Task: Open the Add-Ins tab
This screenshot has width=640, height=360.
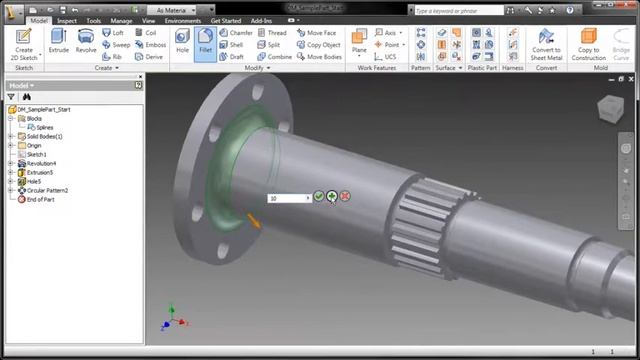Action: click(261, 20)
